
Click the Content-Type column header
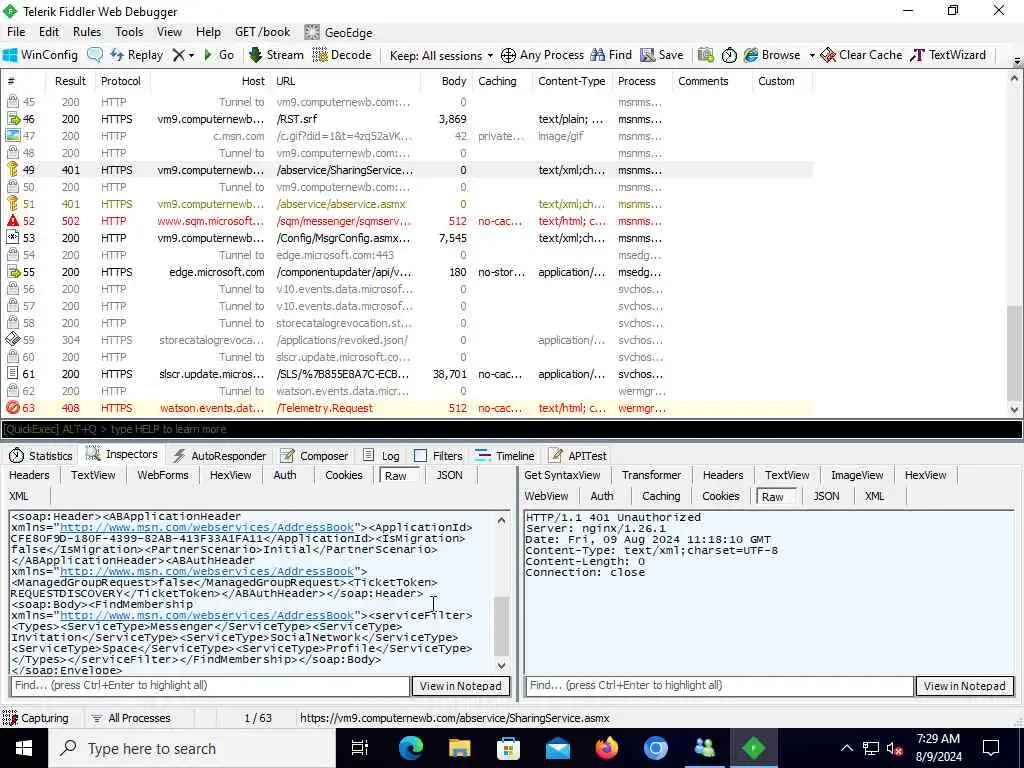click(x=571, y=81)
